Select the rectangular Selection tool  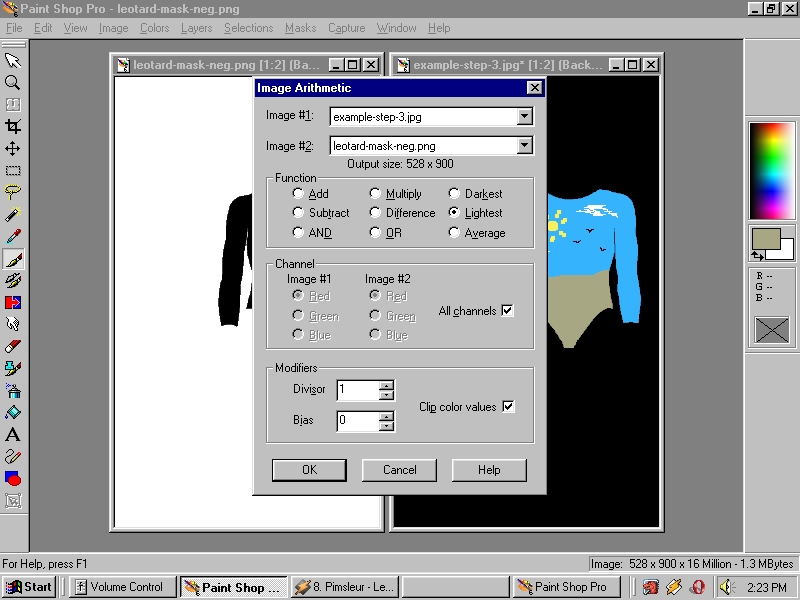point(13,170)
